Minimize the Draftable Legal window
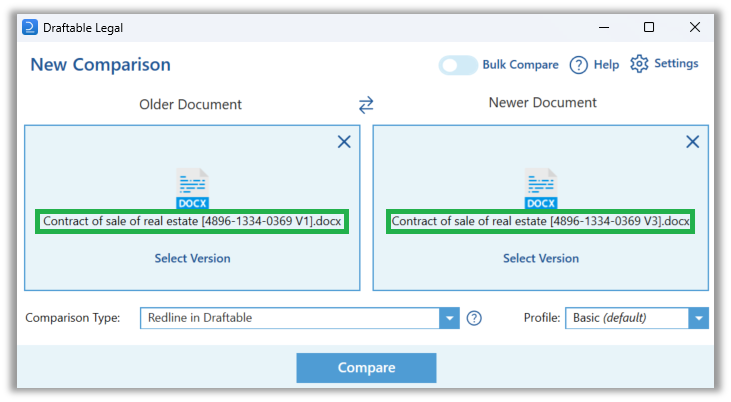This screenshot has height=402, width=731. click(604, 28)
